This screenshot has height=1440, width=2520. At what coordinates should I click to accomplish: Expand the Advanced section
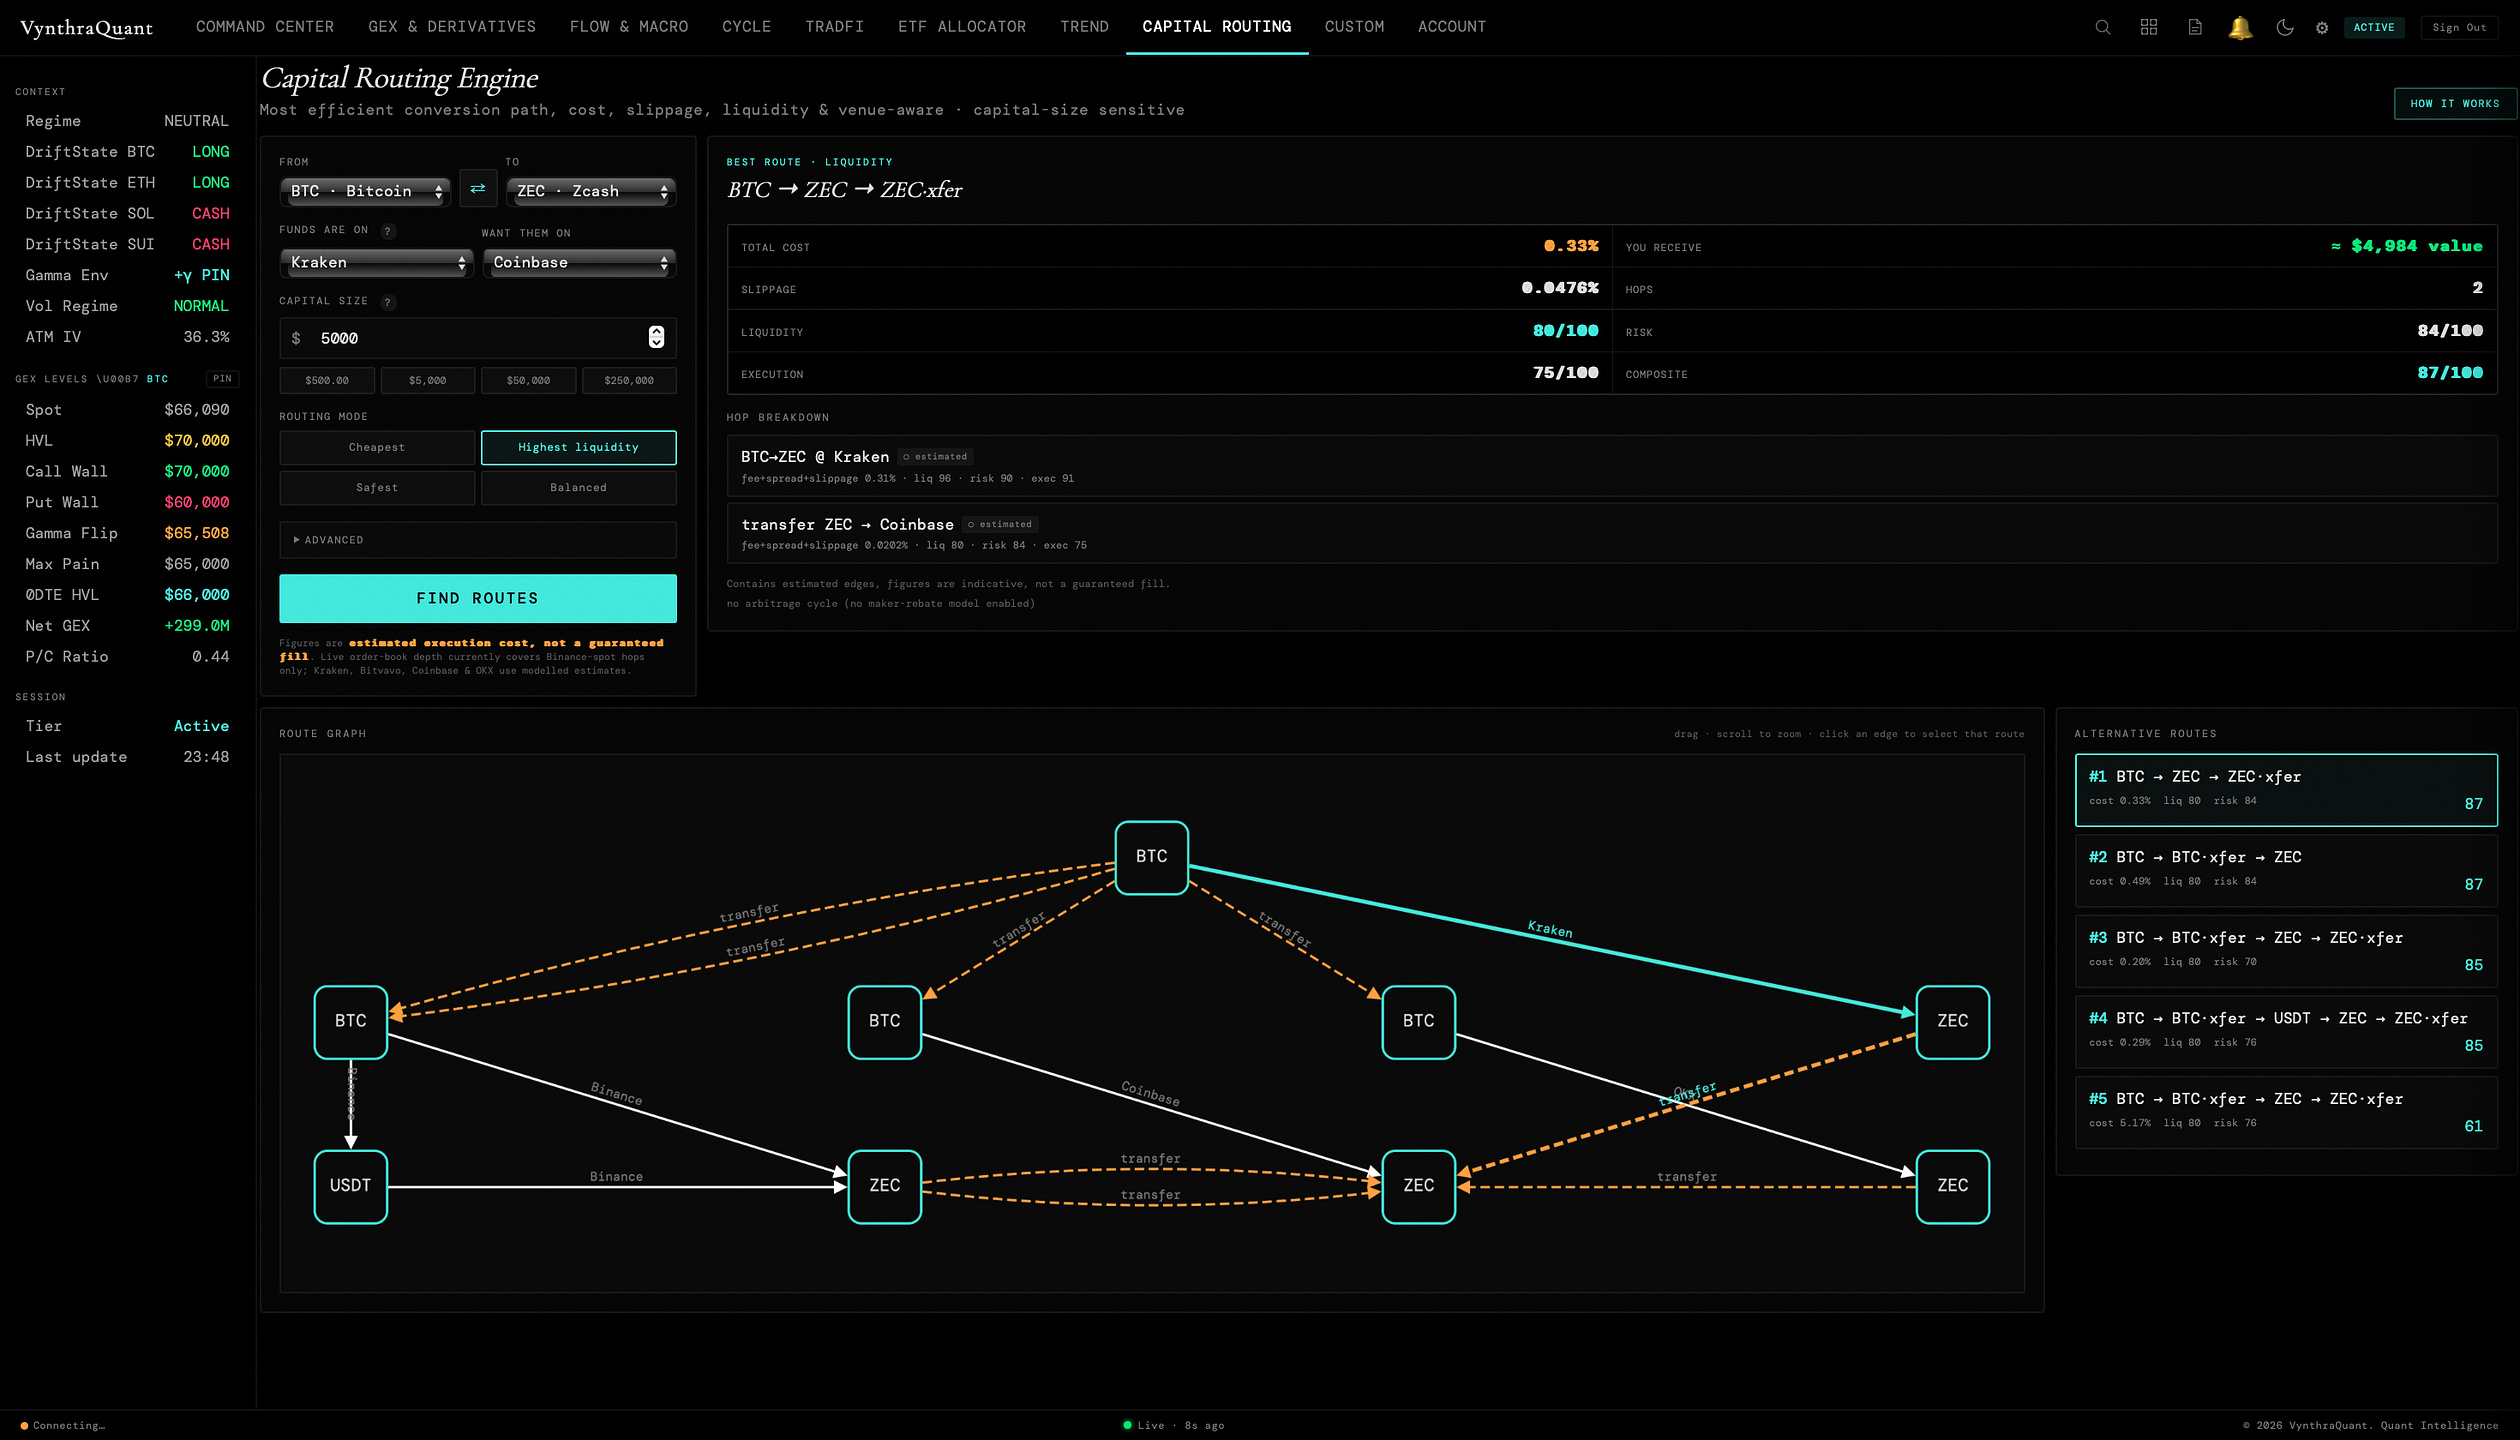pyautogui.click(x=478, y=540)
